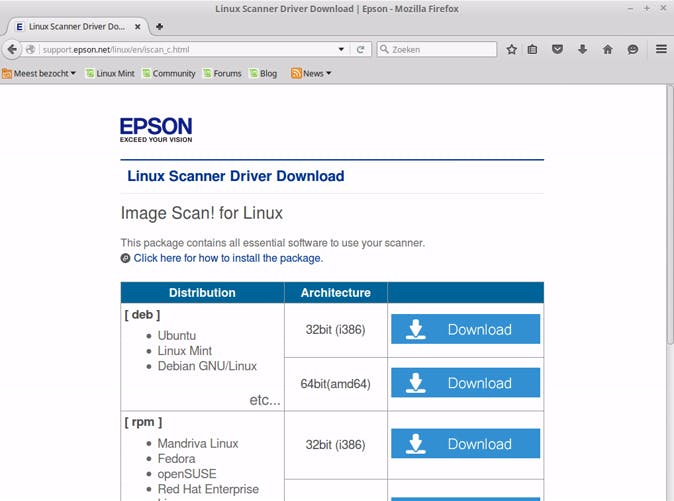The height and width of the screenshot is (501, 674).
Task: Download the deb 32bit (i386) package
Action: coord(466,329)
